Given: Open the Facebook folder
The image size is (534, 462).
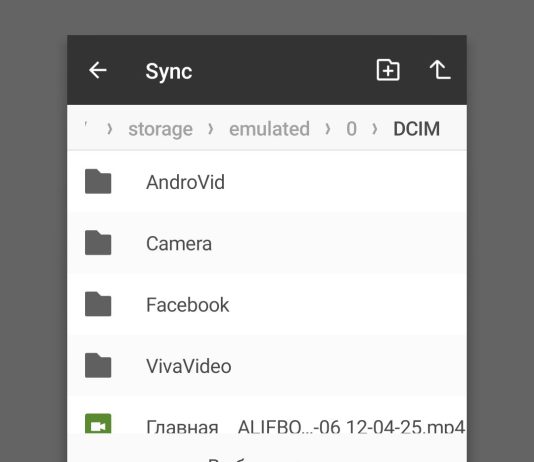Looking at the screenshot, I should click(267, 304).
